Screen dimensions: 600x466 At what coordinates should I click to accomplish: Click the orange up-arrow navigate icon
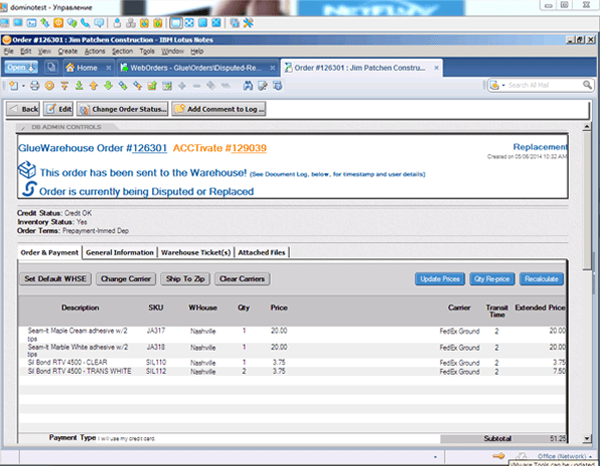[x=94, y=86]
